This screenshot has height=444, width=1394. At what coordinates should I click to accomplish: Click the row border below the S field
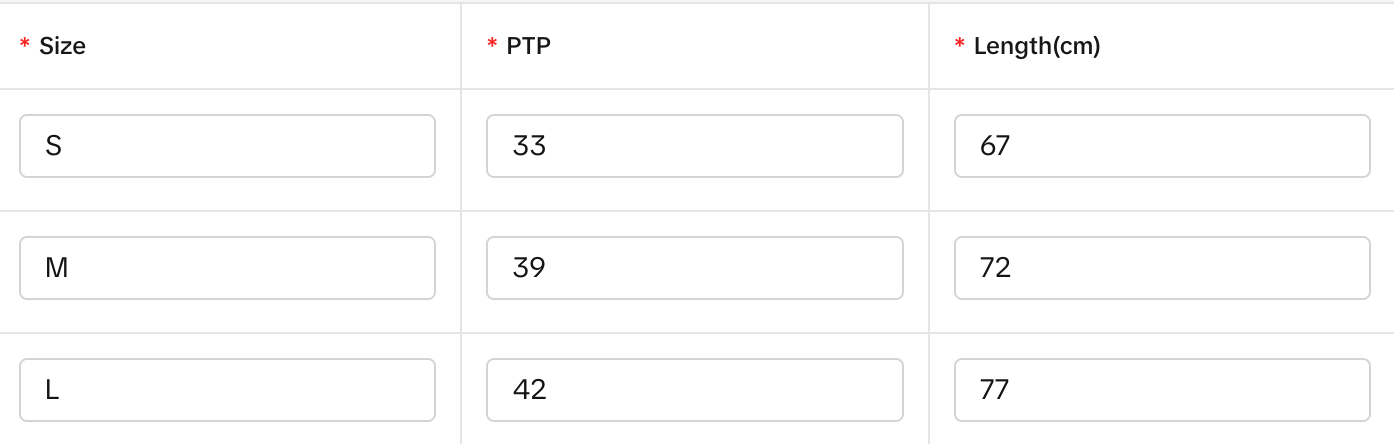tap(227, 211)
